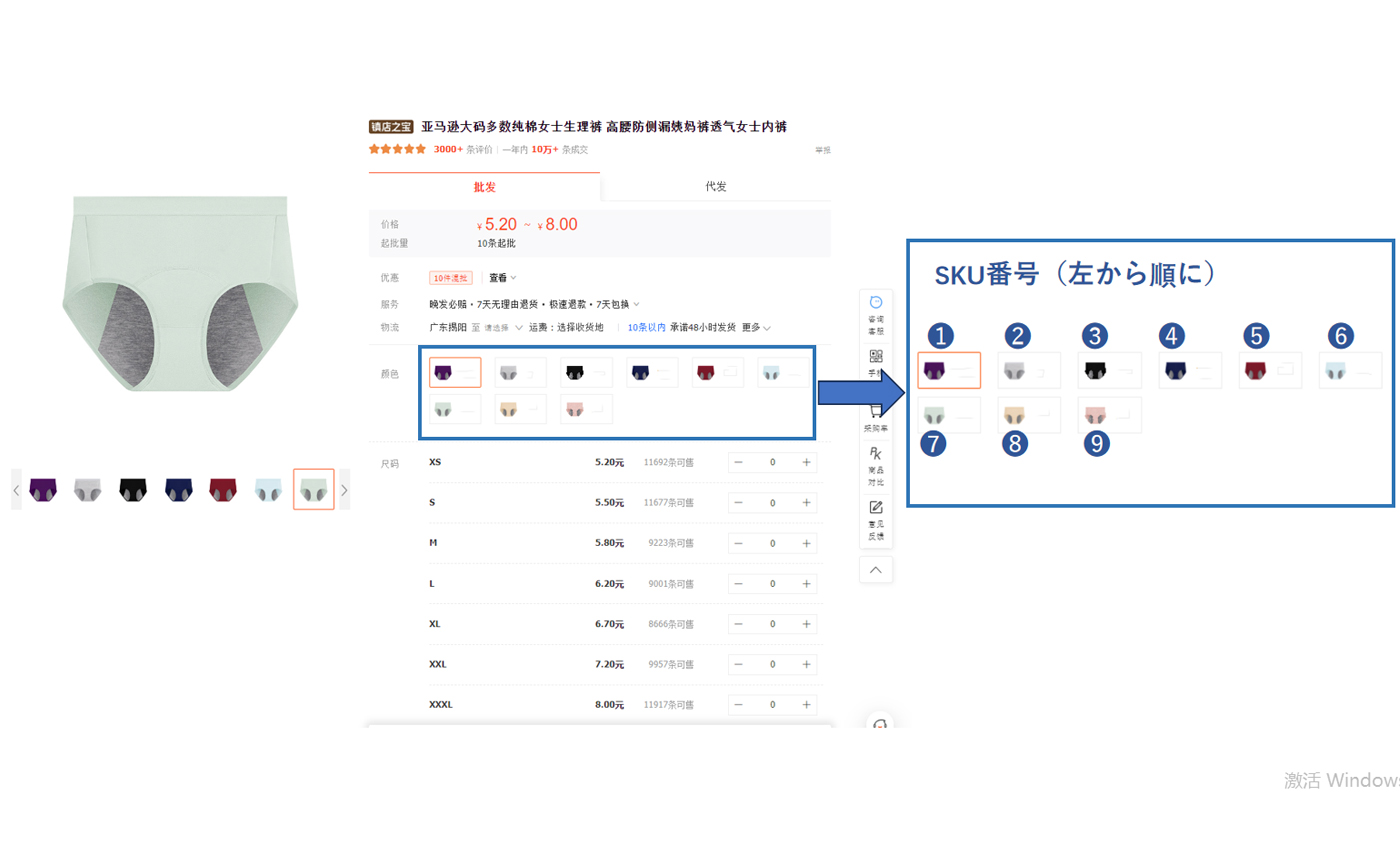Open the 3000+ 条评价 reviews link
The width and height of the screenshot is (1400, 860).
coord(462,150)
